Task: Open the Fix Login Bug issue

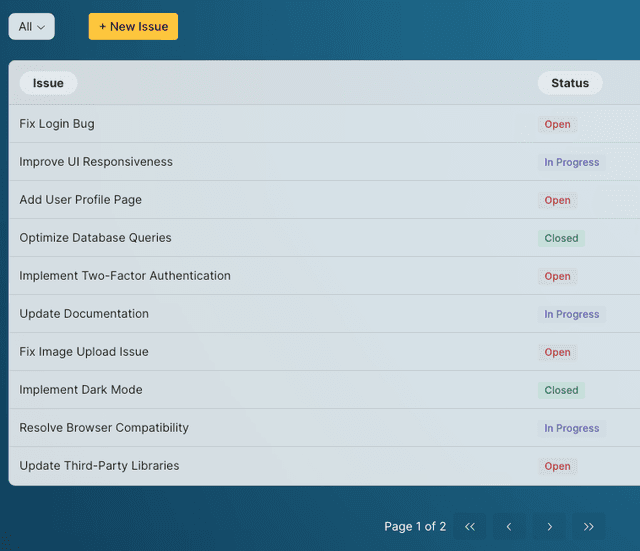Action: (x=57, y=124)
